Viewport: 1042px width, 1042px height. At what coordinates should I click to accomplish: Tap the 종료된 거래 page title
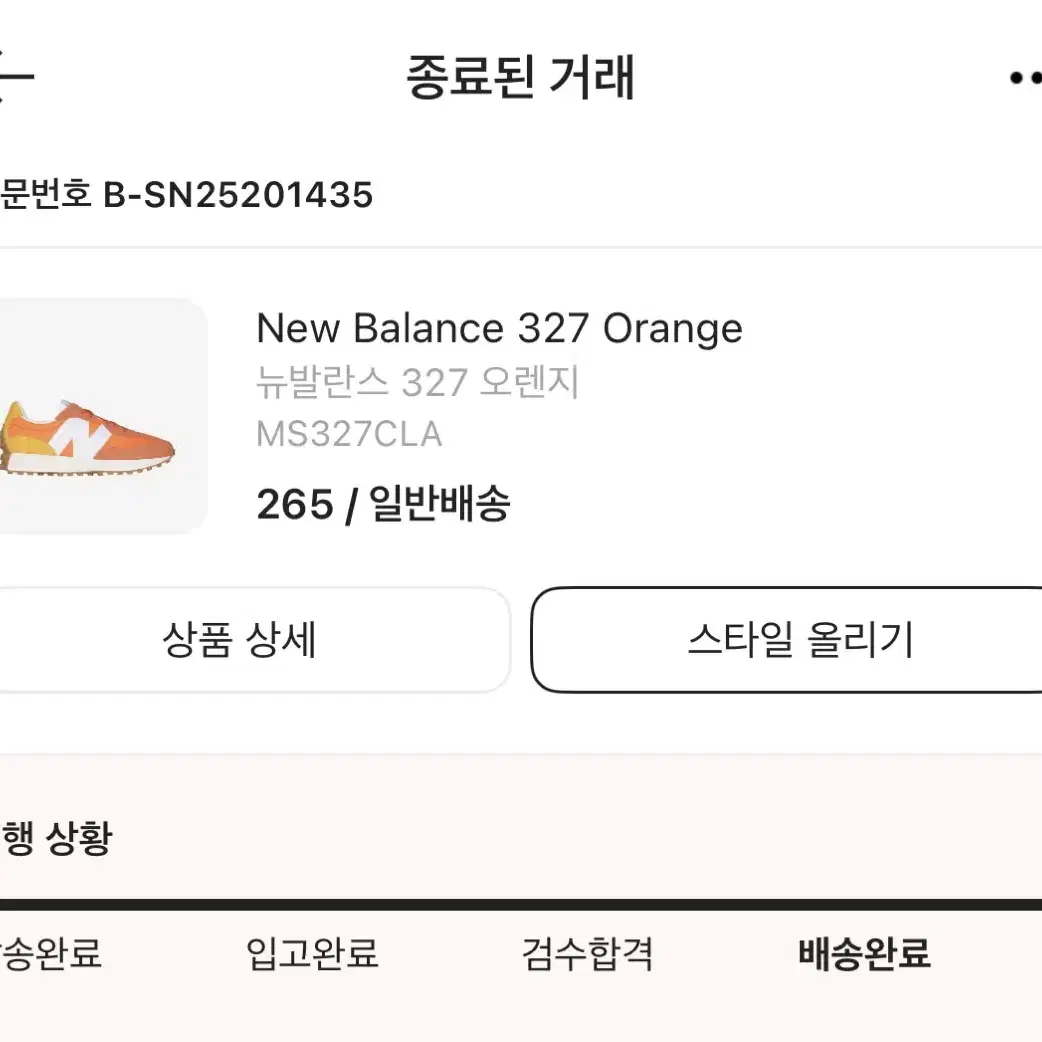(520, 78)
